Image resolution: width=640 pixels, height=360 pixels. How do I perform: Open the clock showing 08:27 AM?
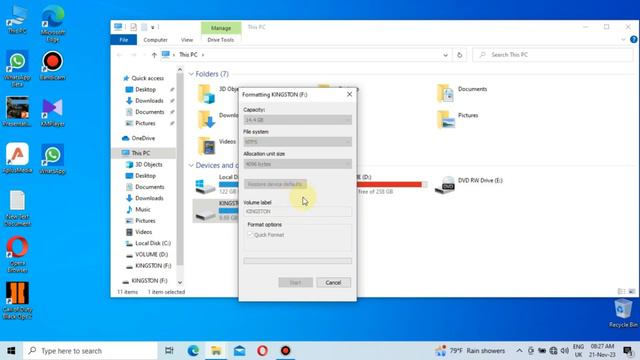coord(602,351)
